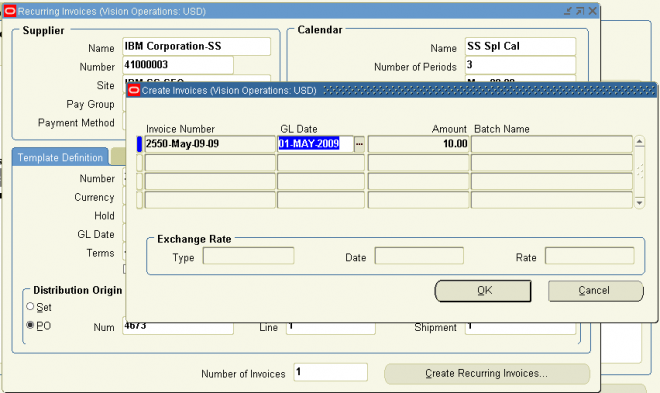The width and height of the screenshot is (660, 393).
Task: Click the Shipment field
Action: 520,328
